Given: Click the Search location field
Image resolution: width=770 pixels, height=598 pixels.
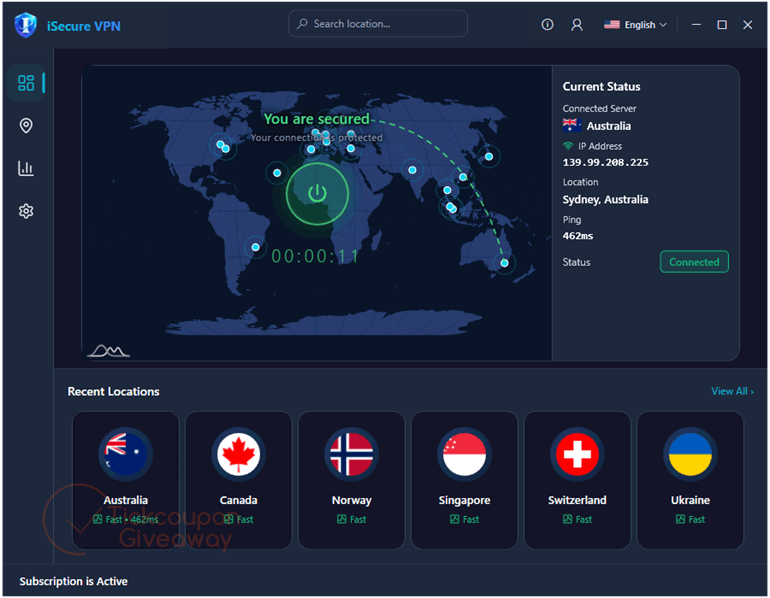Looking at the screenshot, I should click(378, 24).
